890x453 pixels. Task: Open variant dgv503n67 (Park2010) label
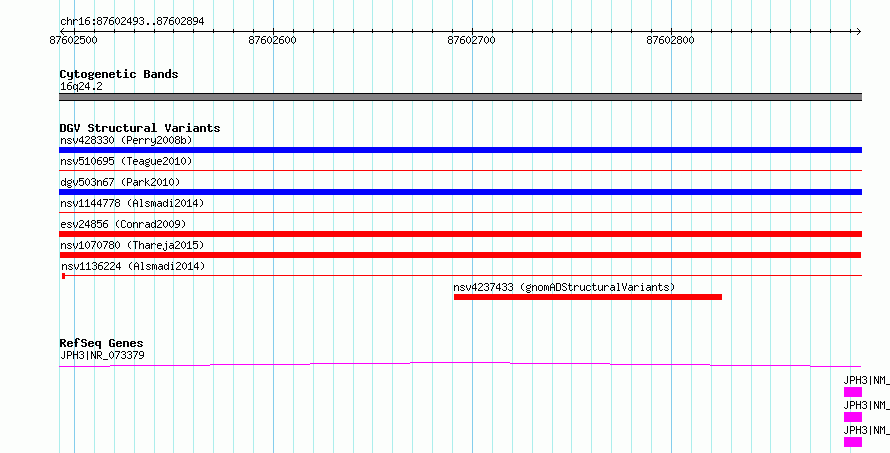[x=120, y=182]
